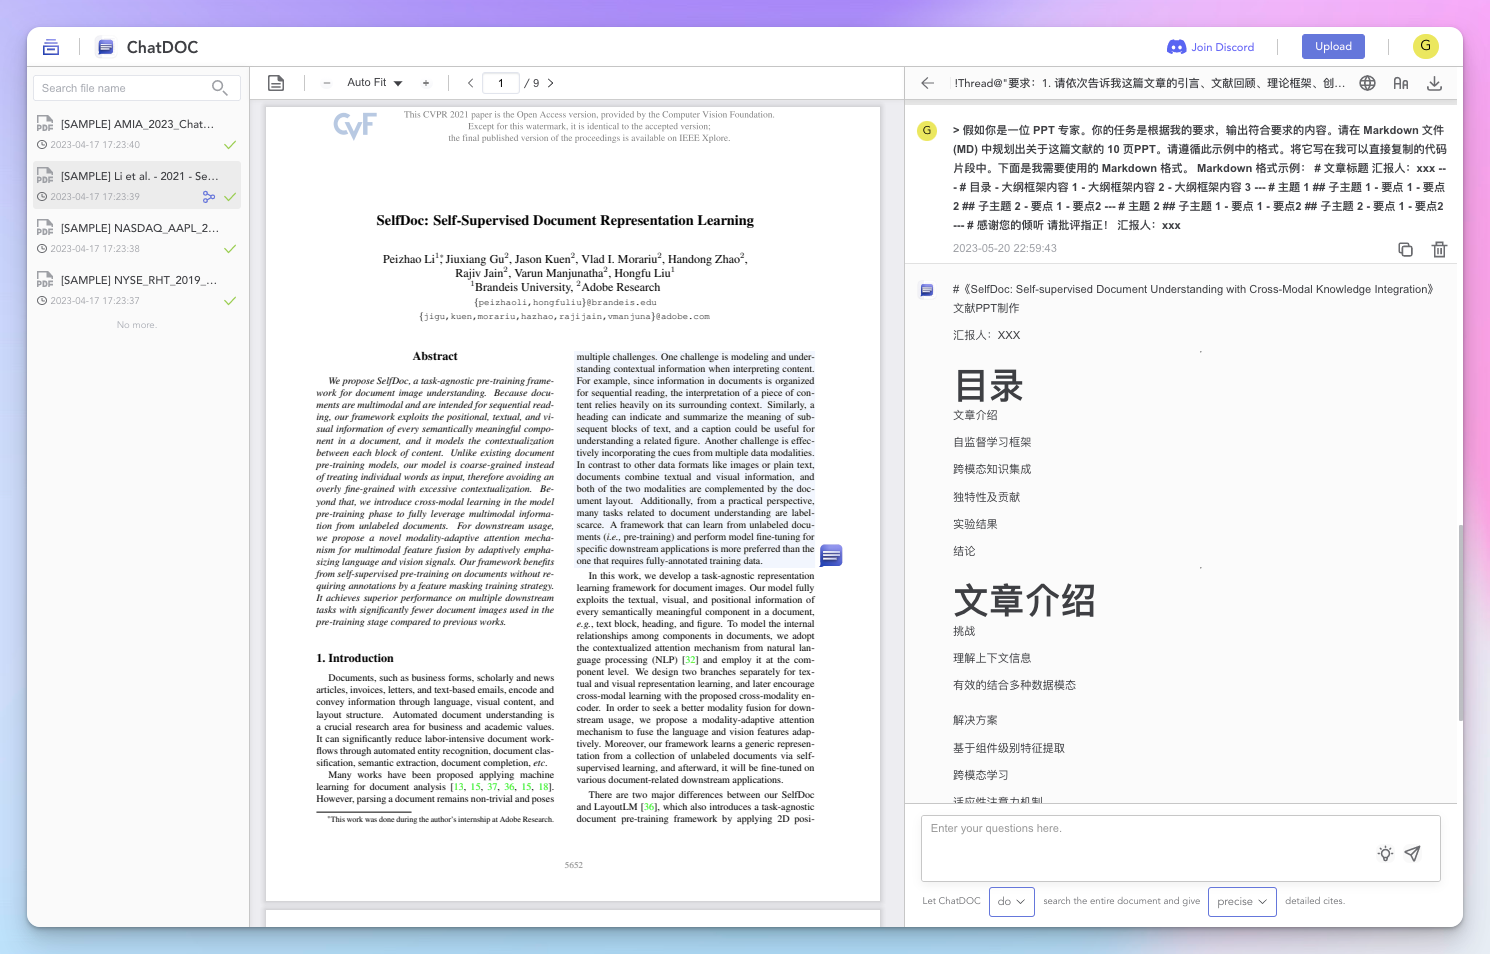Viewport: 1490px width, 954px height.
Task: Click the back arrow above the chat thread
Action: [x=926, y=84]
